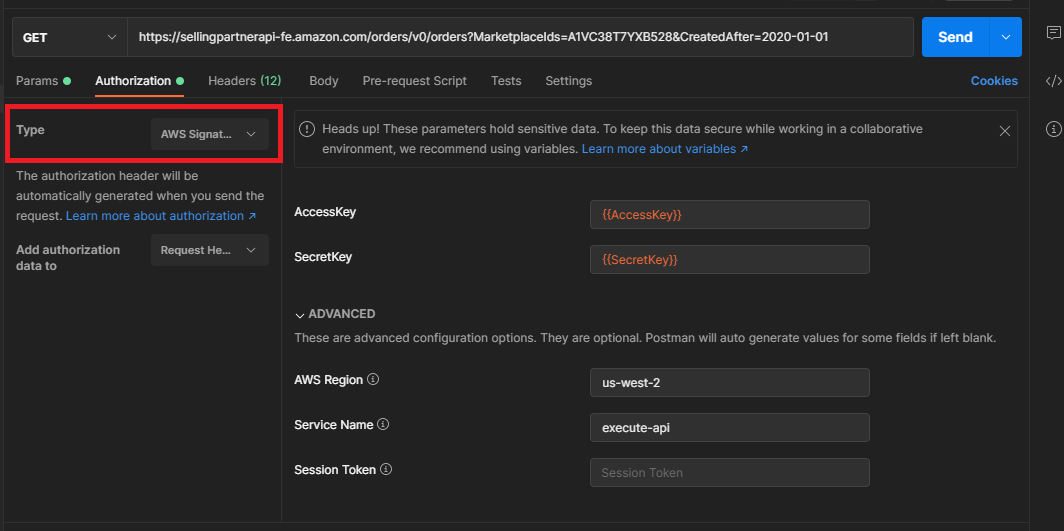This screenshot has width=1064, height=531.
Task: Open the request info icon in right sidebar
Action: 1053,128
